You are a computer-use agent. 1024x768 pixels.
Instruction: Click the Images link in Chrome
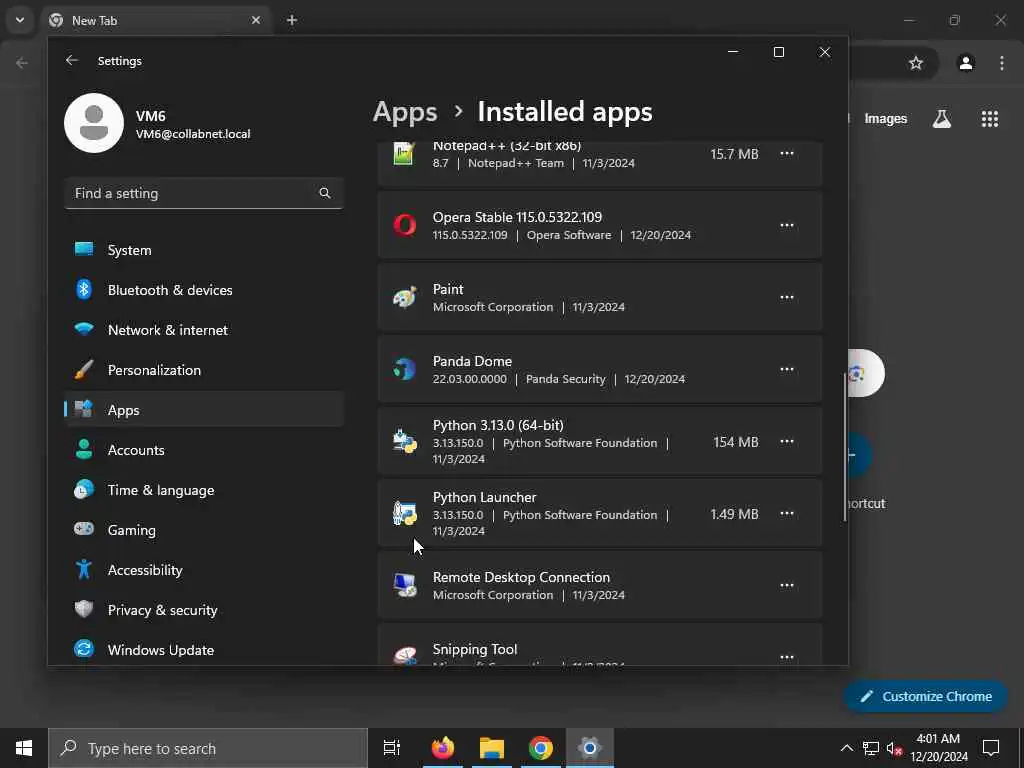[x=886, y=119]
